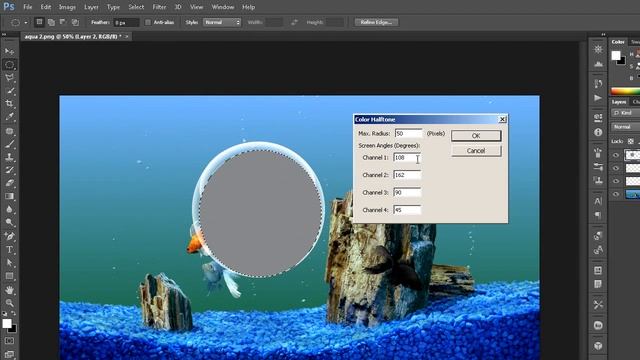Hide the bottom blue background layer

point(616,194)
